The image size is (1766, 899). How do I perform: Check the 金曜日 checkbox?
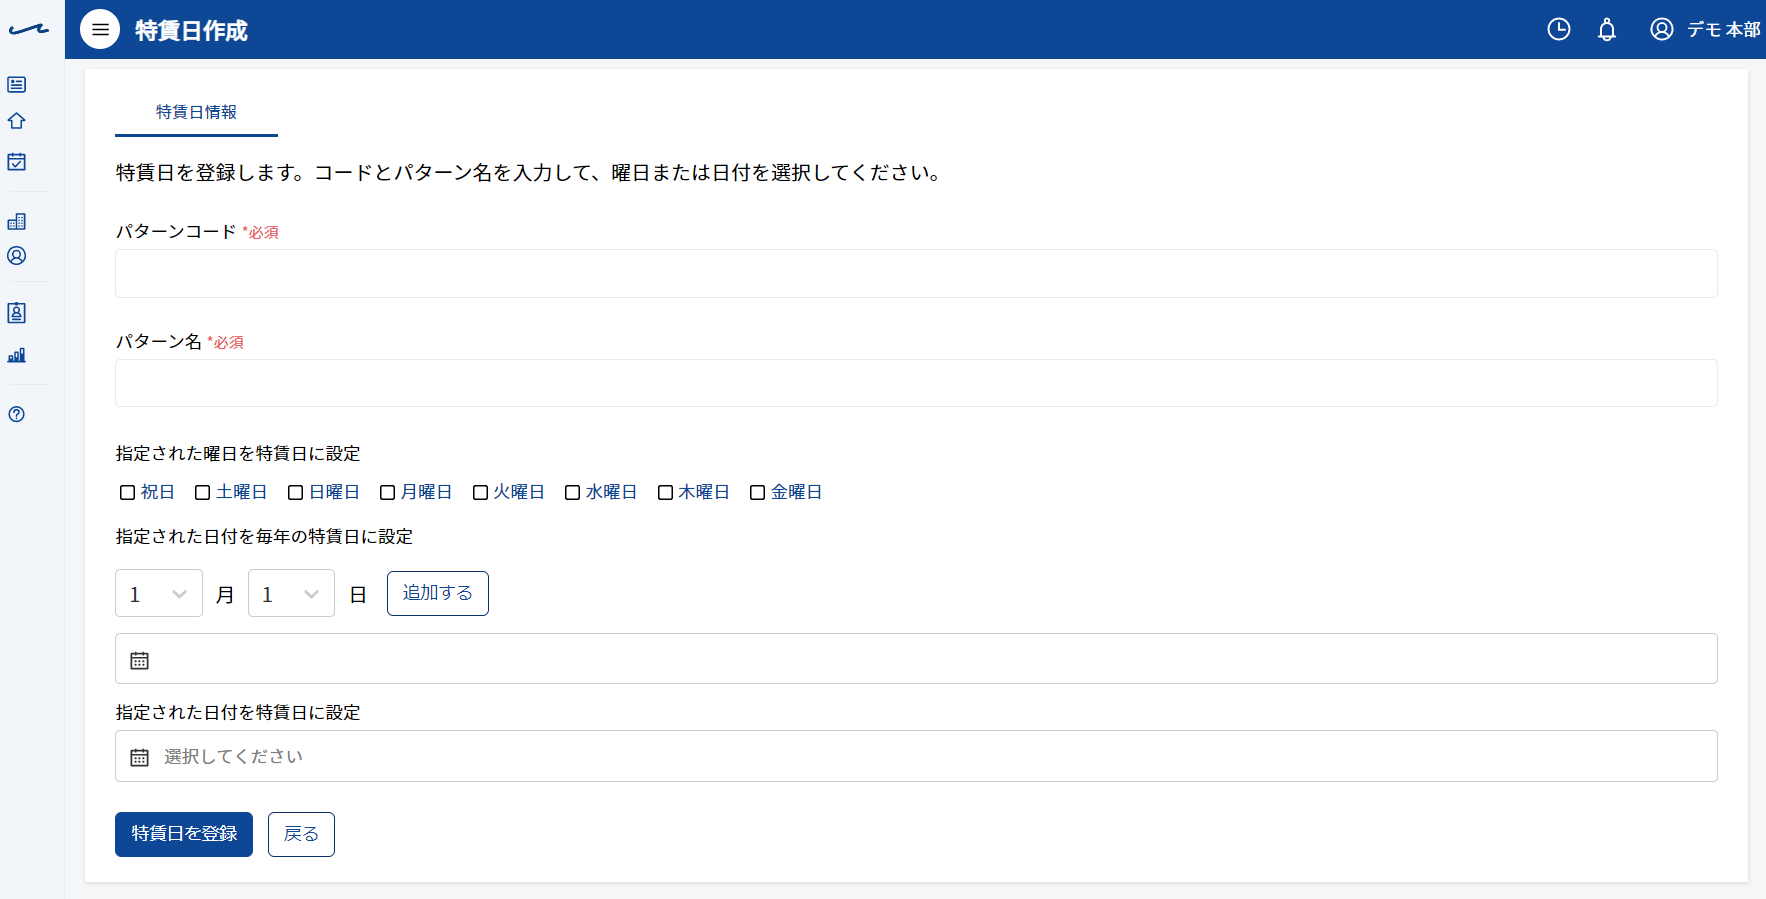click(758, 492)
